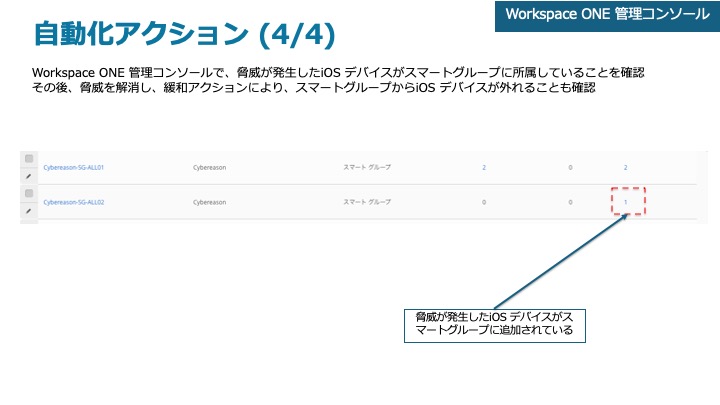Select 'スマート グループ' in the SG-ALL02 row
Image resolution: width=720 pixels, height=405 pixels.
[x=367, y=202]
